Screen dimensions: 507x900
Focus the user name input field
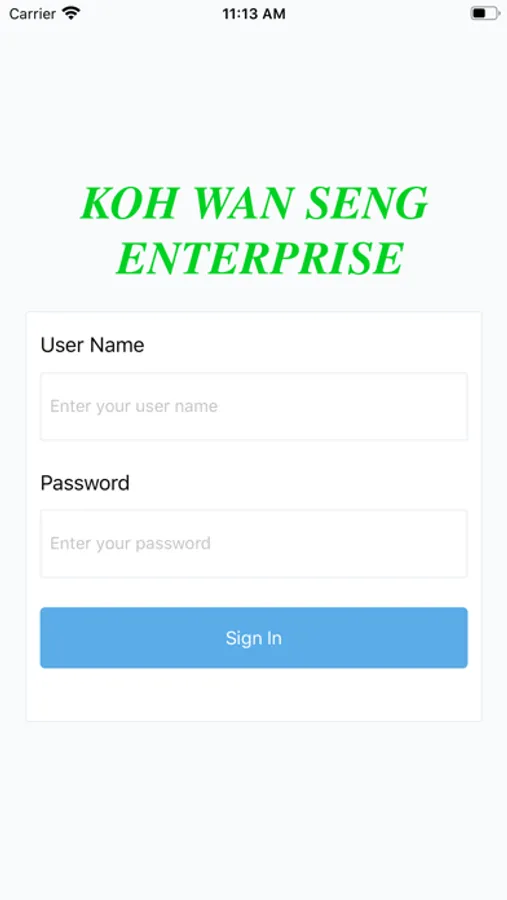(x=254, y=406)
